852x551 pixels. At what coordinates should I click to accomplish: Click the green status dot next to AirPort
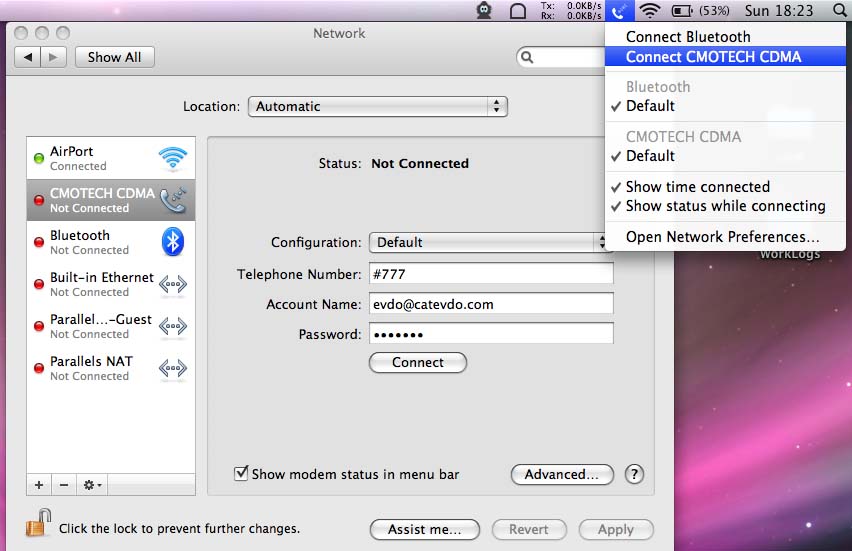(x=39, y=158)
